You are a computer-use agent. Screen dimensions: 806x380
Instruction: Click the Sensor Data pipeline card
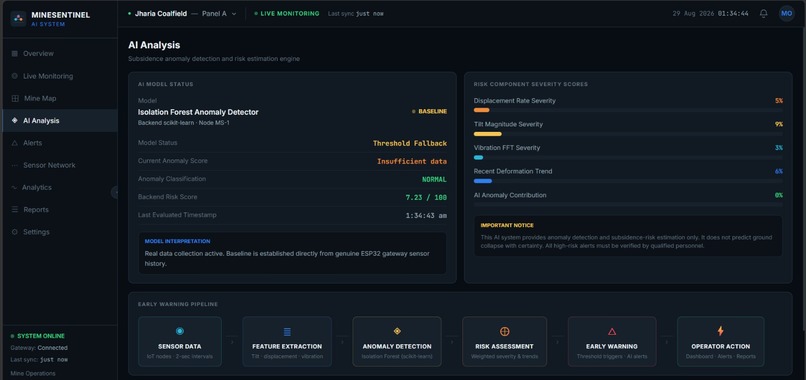pos(180,341)
